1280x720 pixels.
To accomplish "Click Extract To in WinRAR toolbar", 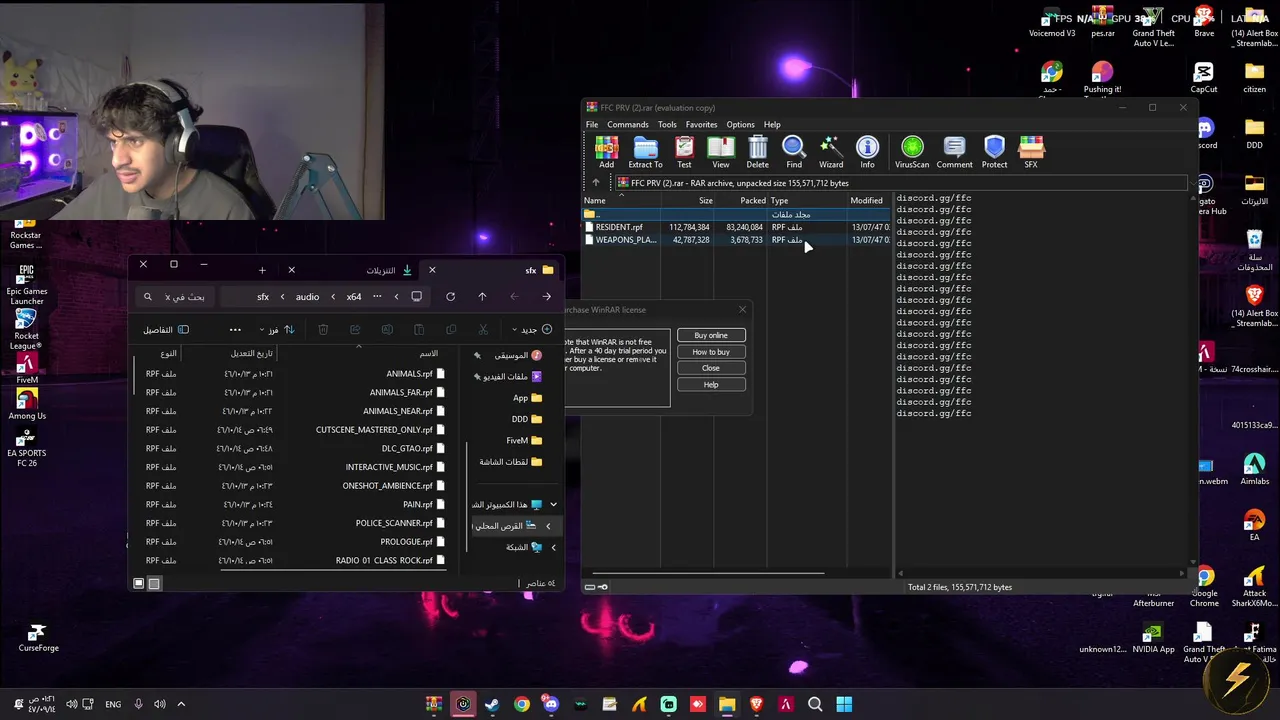I will [645, 152].
